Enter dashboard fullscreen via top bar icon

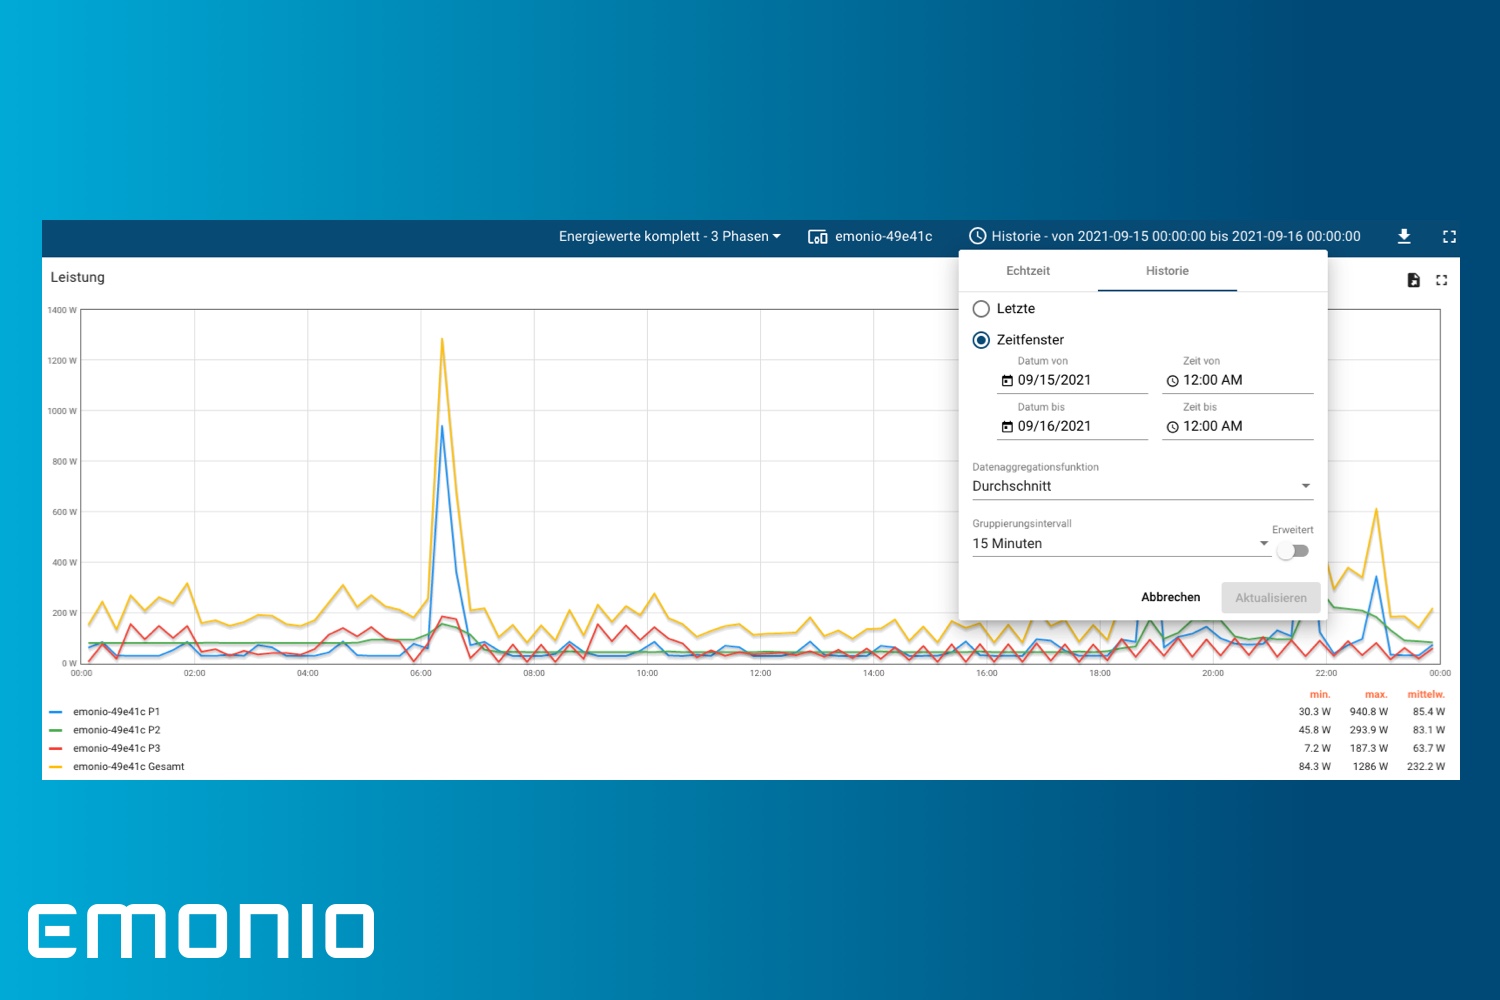1449,237
